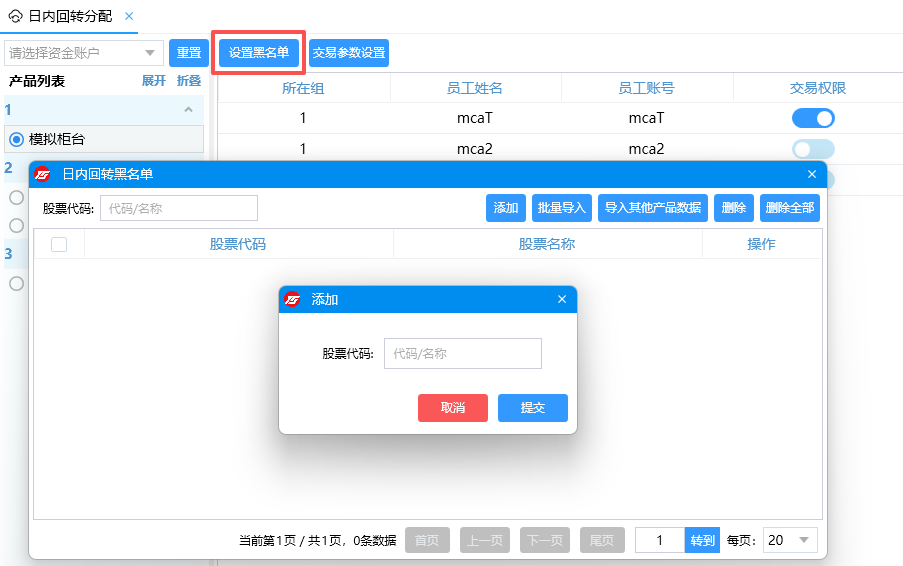Click the 重置 button
903x566 pixels.
[189, 53]
